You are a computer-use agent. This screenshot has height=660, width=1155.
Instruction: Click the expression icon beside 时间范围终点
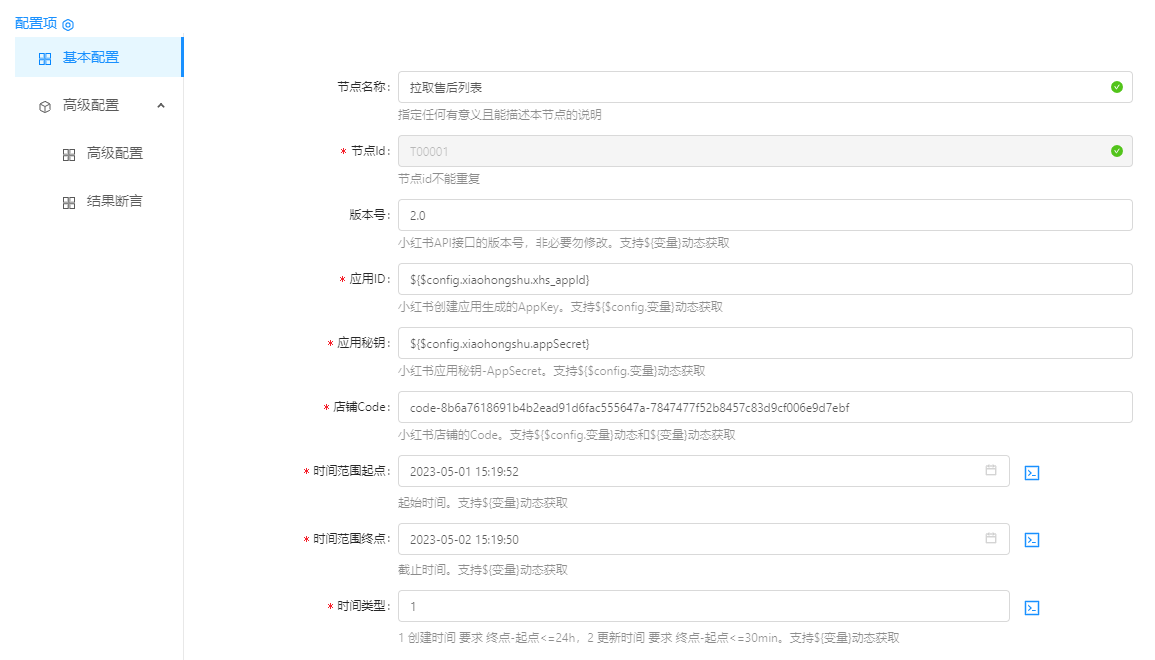1032,540
